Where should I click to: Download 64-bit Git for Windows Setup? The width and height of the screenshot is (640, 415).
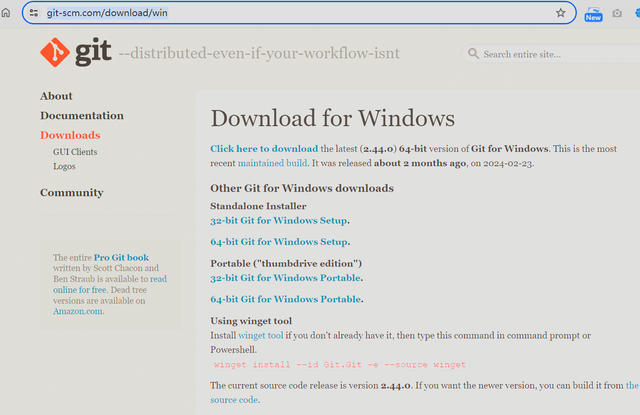pos(279,242)
